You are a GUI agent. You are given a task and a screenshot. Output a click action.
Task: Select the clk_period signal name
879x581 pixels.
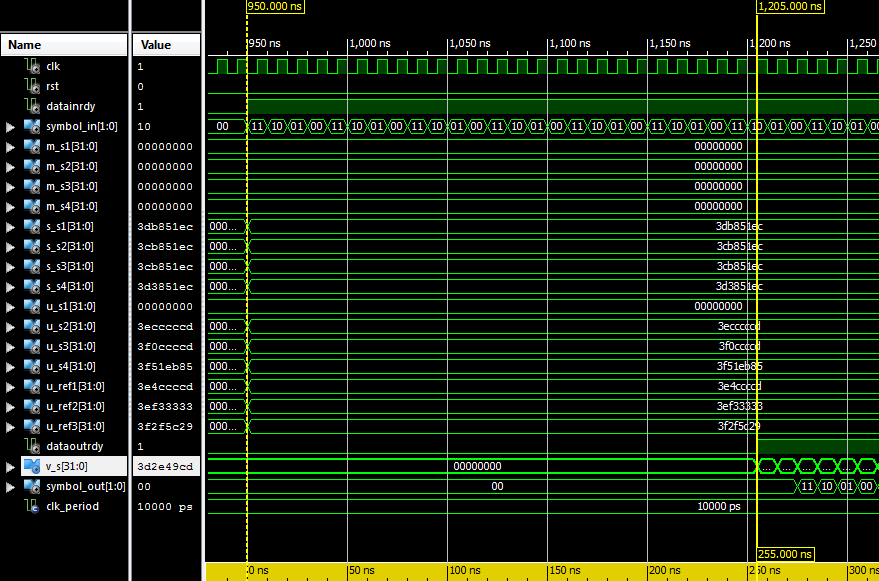point(72,506)
